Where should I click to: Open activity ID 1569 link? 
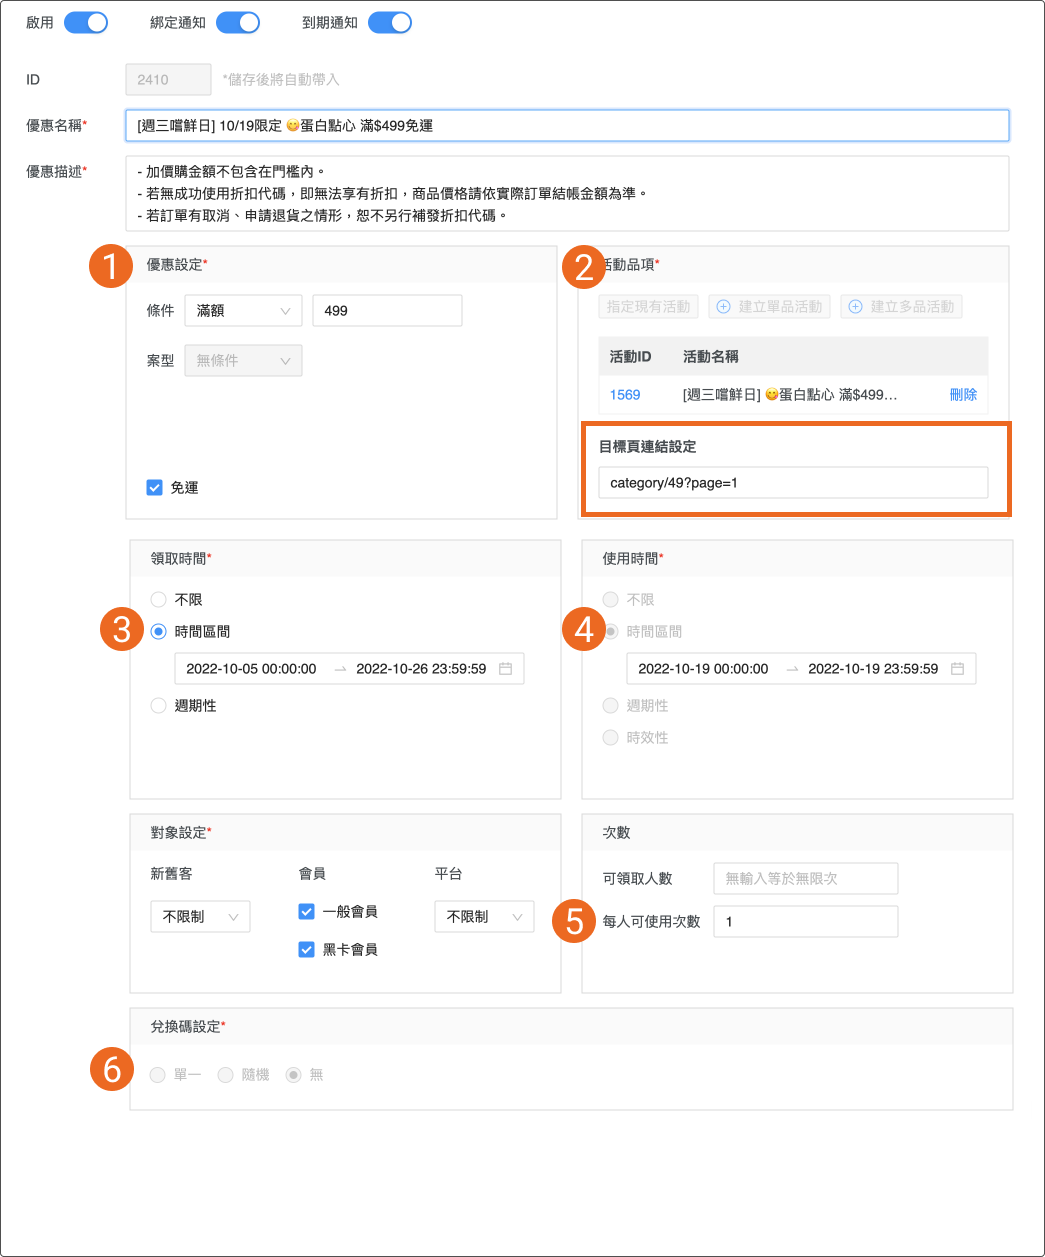pyautogui.click(x=625, y=395)
